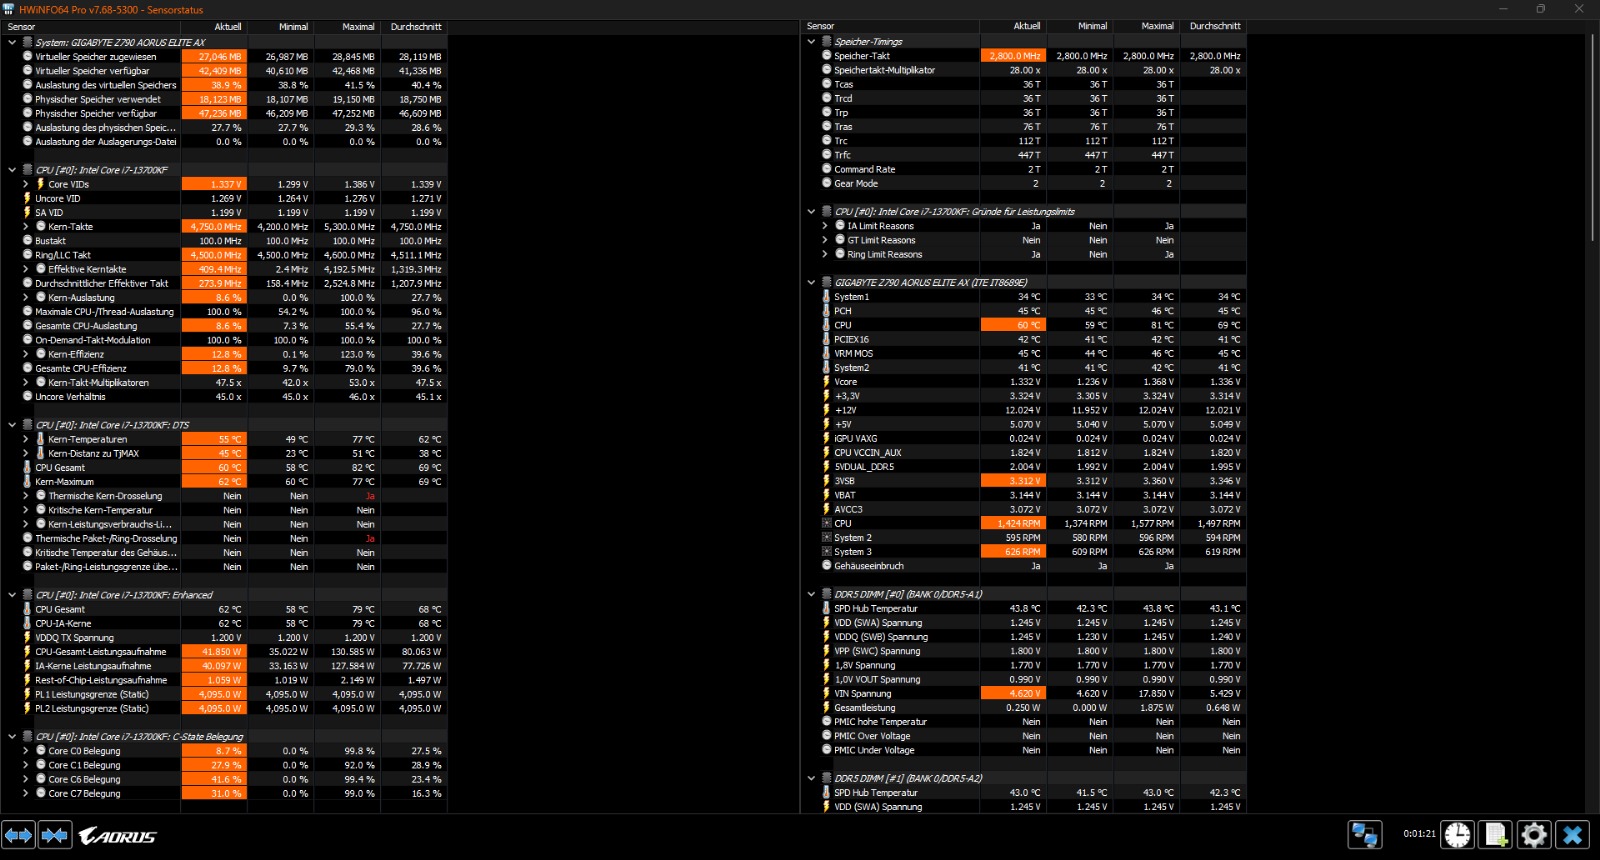Screen dimensions: 1600x860
Task: Click the thermometer icon beside PCH
Action: pos(827,310)
